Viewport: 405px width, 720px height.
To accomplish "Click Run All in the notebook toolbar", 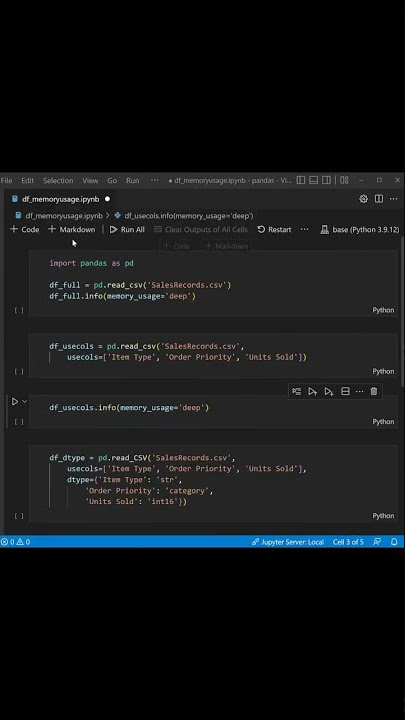I will point(127,229).
